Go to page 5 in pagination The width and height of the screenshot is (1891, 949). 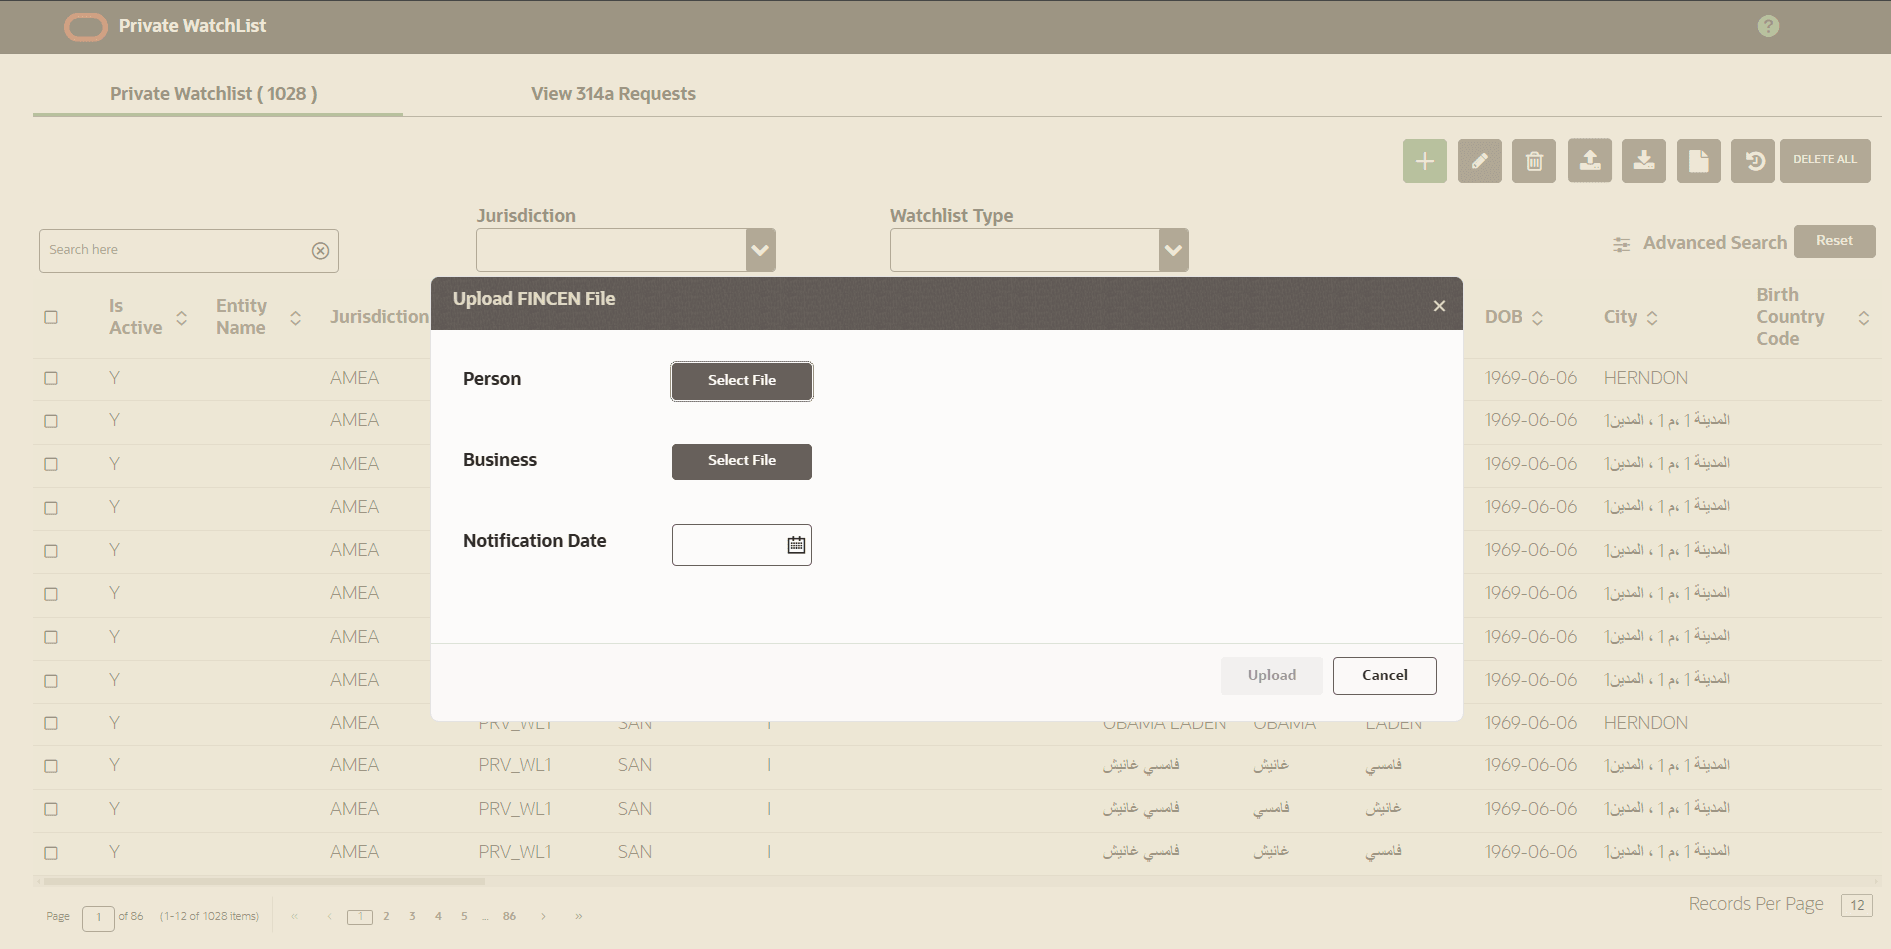pyautogui.click(x=464, y=916)
